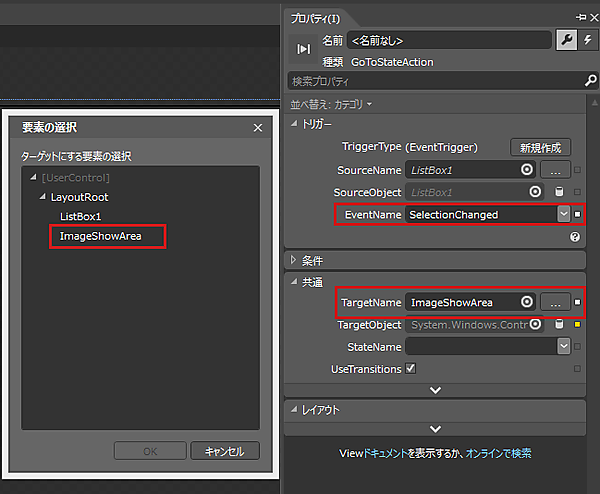Open the StateName dropdown
This screenshot has height=494, width=600.
coord(563,347)
